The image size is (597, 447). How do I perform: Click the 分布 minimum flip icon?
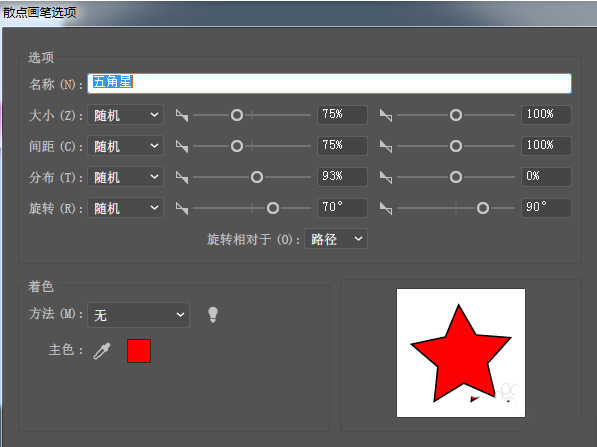[x=182, y=177]
